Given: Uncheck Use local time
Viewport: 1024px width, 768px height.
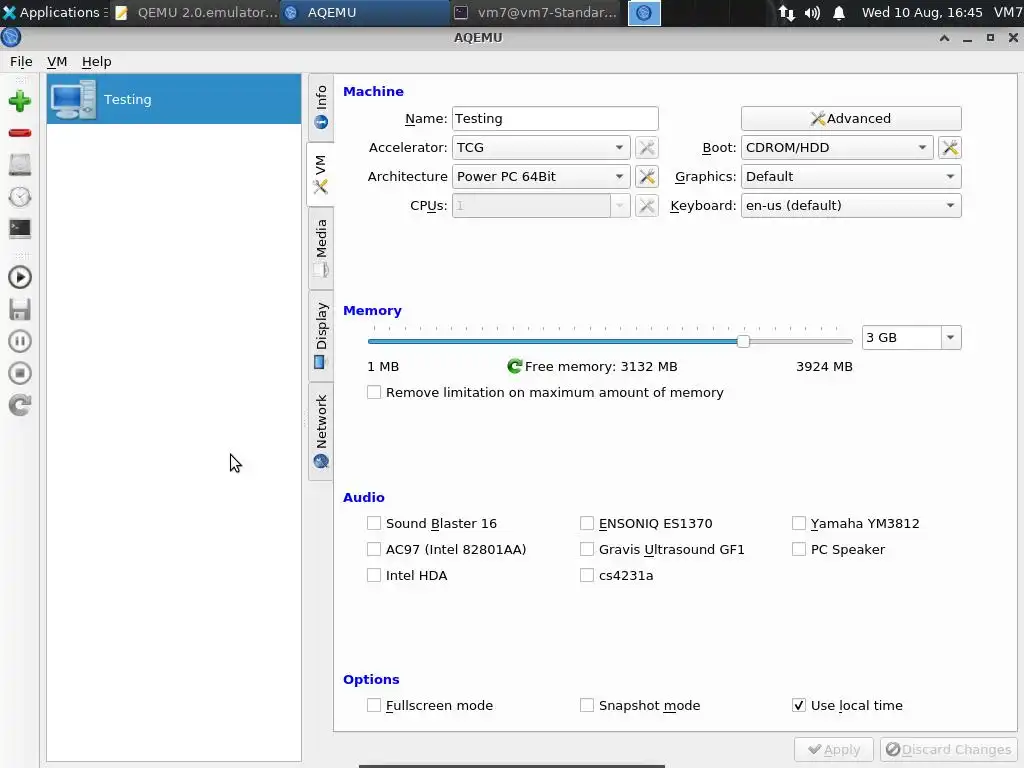Looking at the screenshot, I should pos(799,705).
